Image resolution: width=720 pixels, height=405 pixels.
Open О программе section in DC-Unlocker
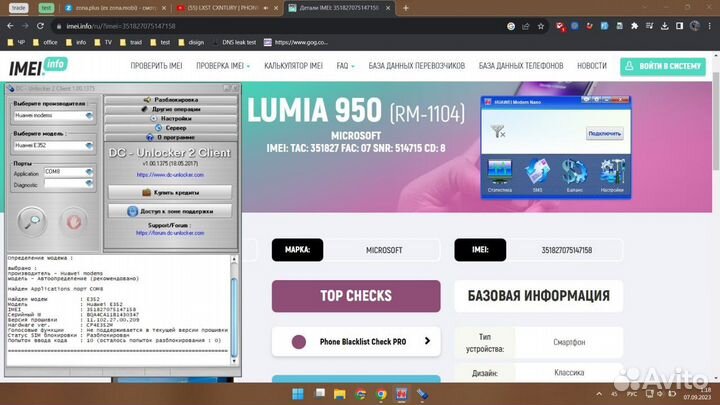(x=171, y=137)
